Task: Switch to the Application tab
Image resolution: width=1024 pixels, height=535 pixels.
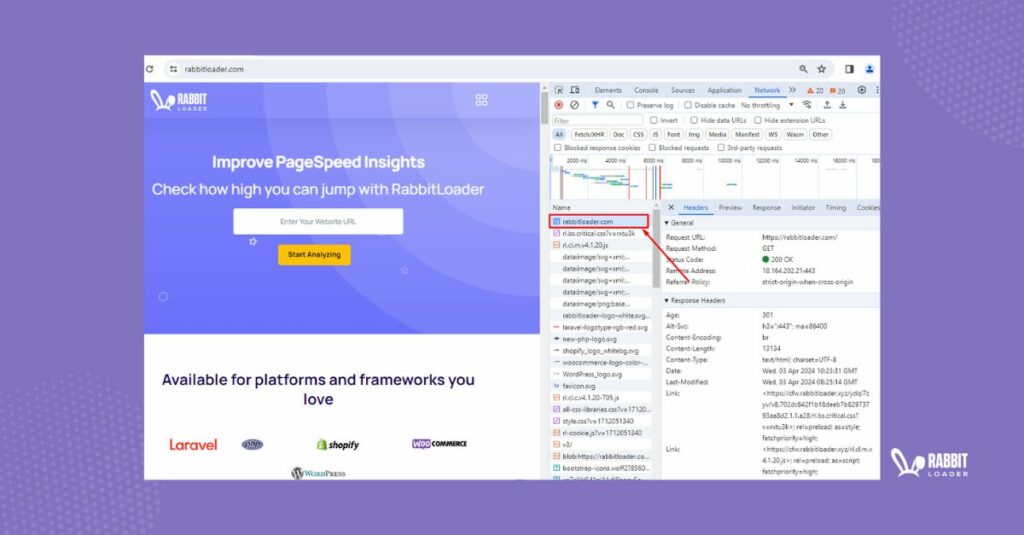Action: [x=724, y=90]
